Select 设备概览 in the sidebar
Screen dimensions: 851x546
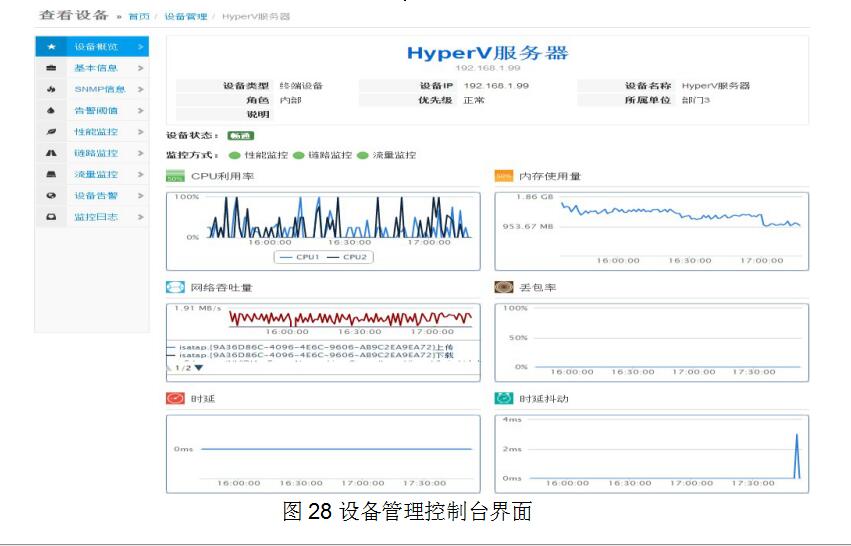pyautogui.click(x=95, y=47)
